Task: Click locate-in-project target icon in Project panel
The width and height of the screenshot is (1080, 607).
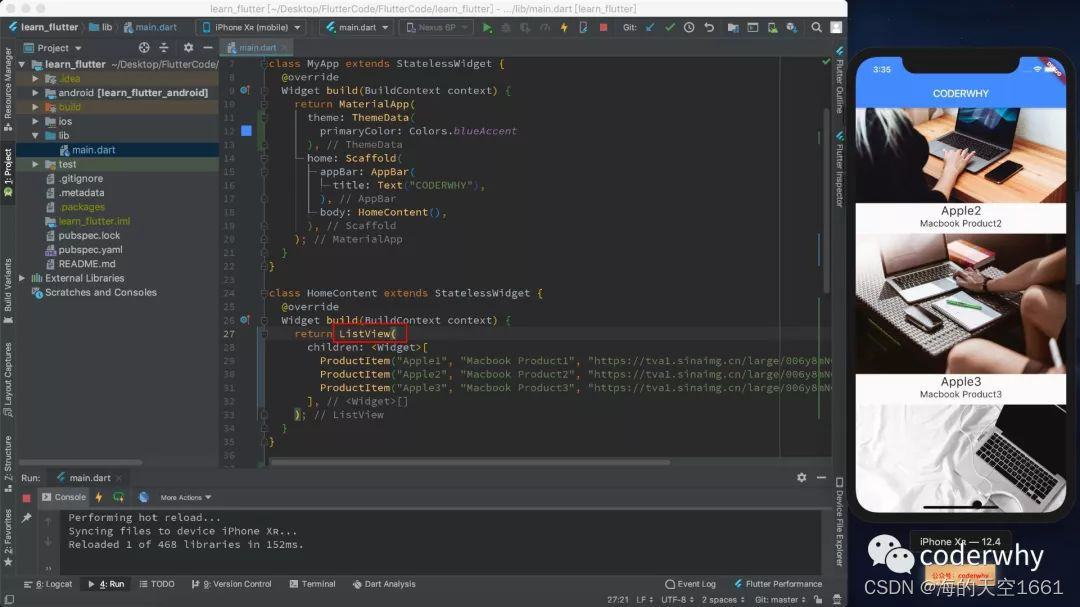Action: tap(144, 48)
